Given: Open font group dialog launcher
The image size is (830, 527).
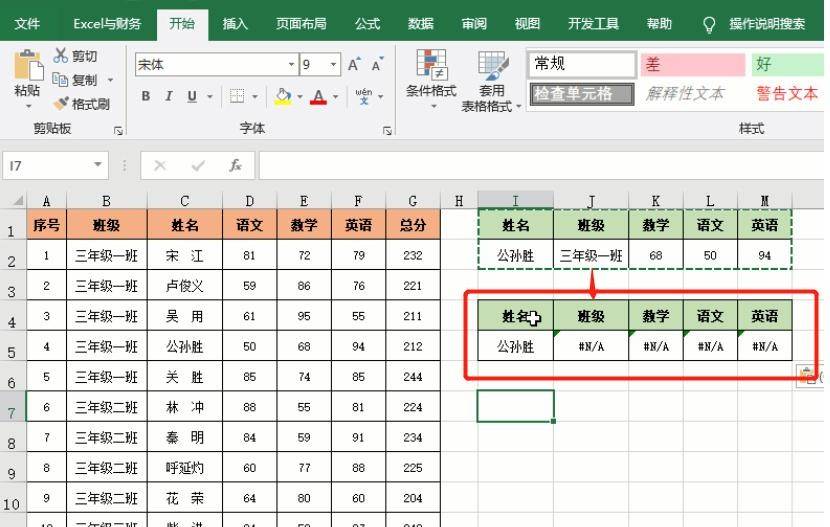Looking at the screenshot, I should pos(387,130).
